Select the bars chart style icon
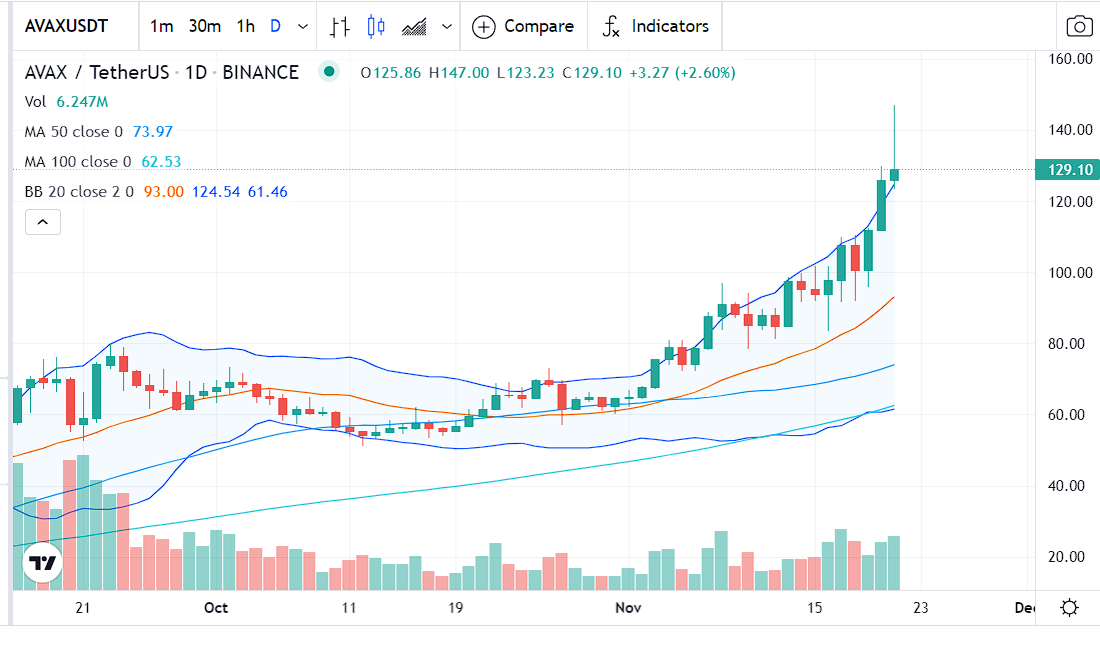 click(x=340, y=27)
